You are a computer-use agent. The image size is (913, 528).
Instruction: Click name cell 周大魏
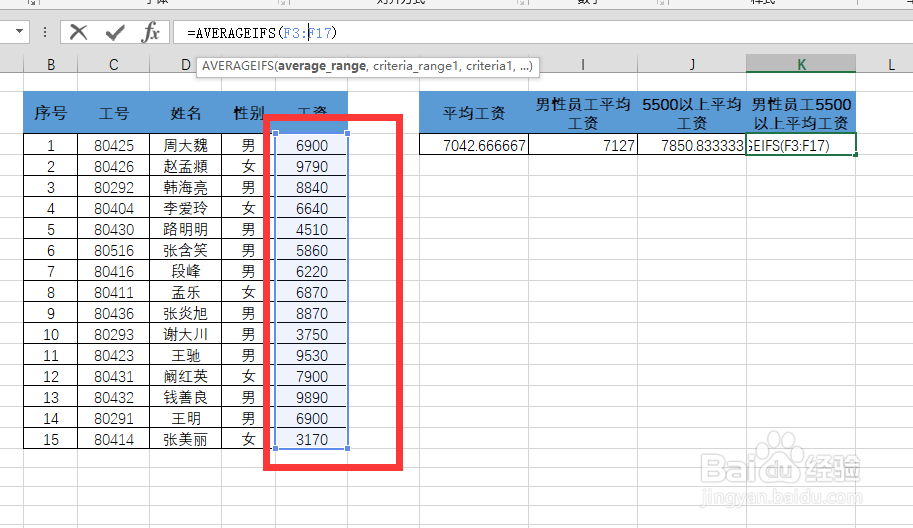pyautogui.click(x=185, y=145)
